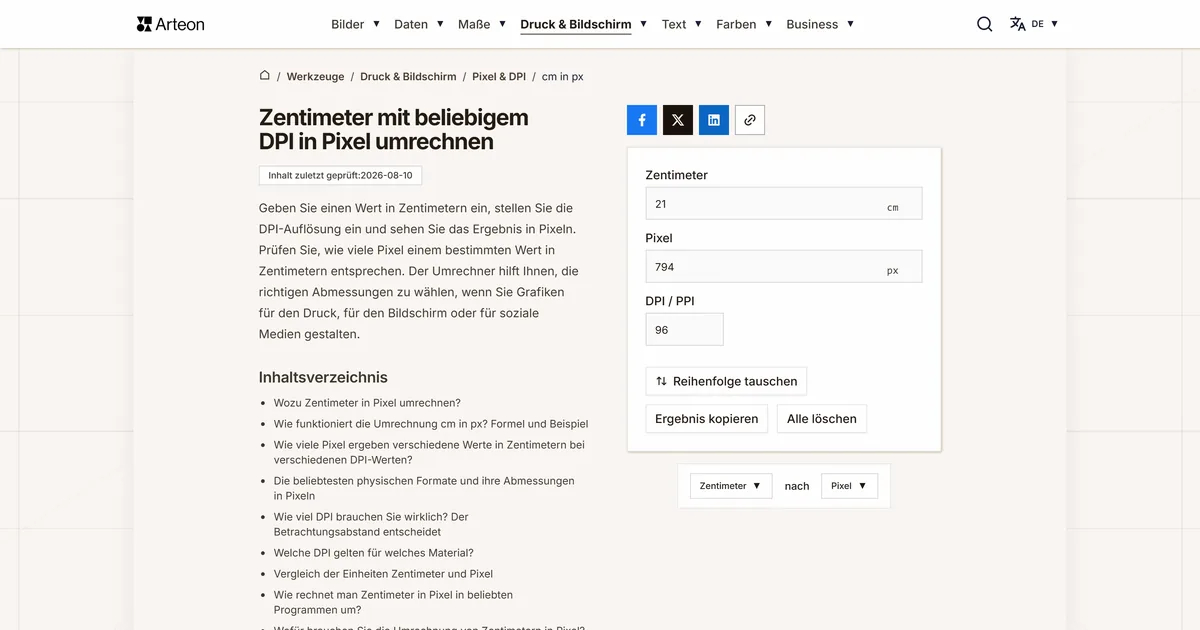Open the search magnifier icon
This screenshot has height=630, width=1200.
[985, 24]
